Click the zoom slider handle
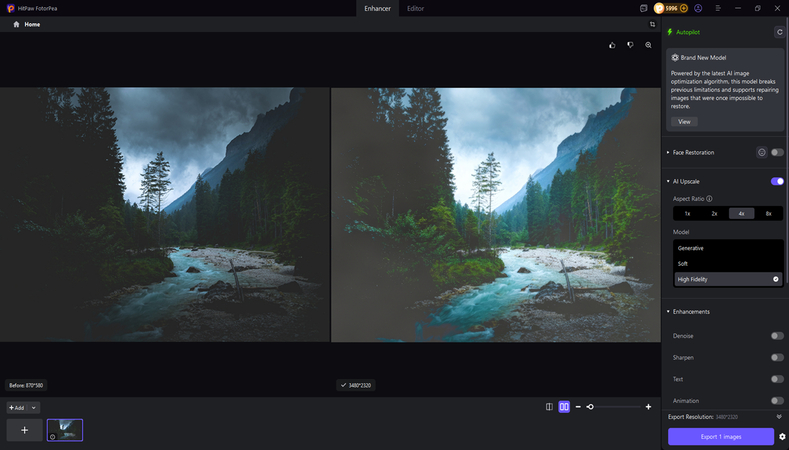 coord(590,407)
